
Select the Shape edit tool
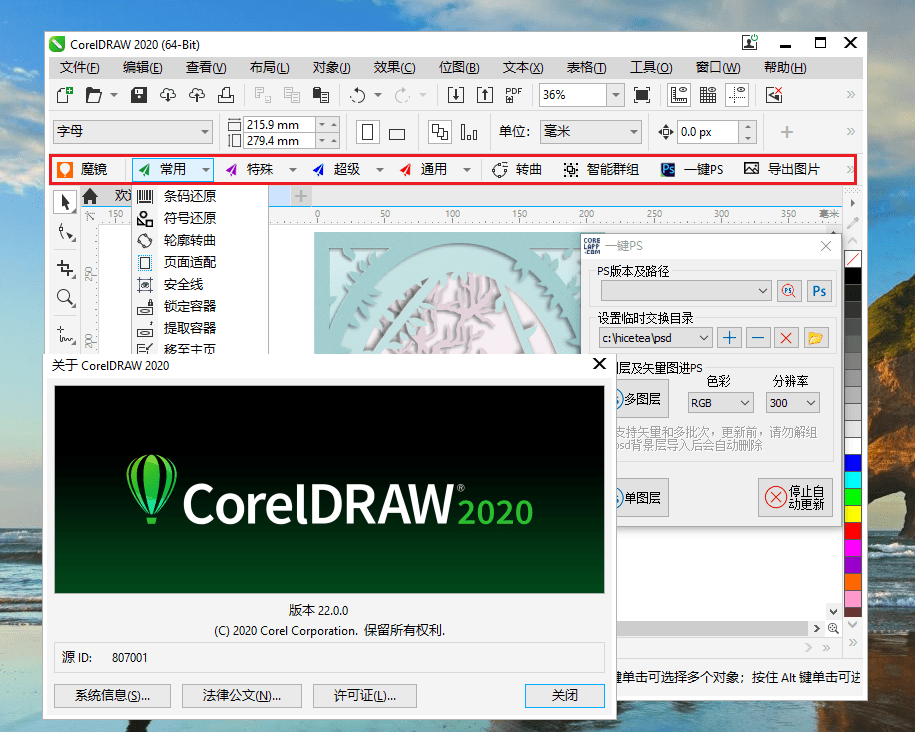pyautogui.click(x=66, y=232)
